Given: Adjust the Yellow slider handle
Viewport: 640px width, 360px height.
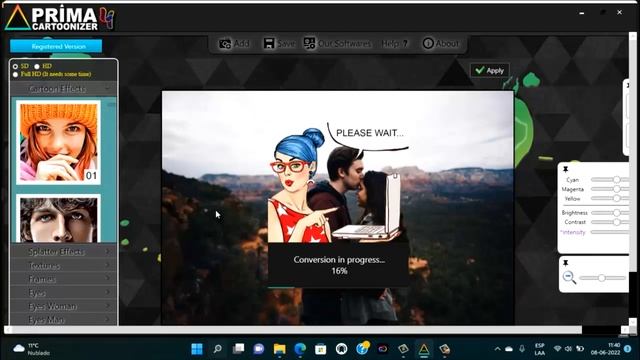Looking at the screenshot, I should click(617, 198).
